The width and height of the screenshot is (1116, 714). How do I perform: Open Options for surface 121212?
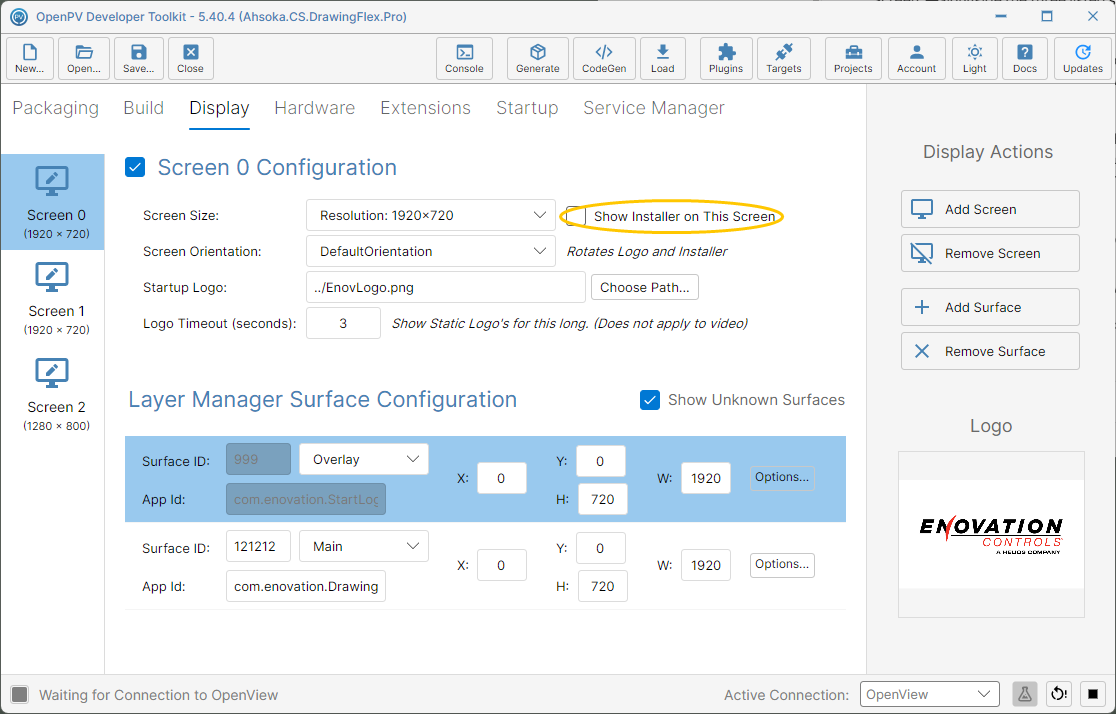tap(782, 564)
